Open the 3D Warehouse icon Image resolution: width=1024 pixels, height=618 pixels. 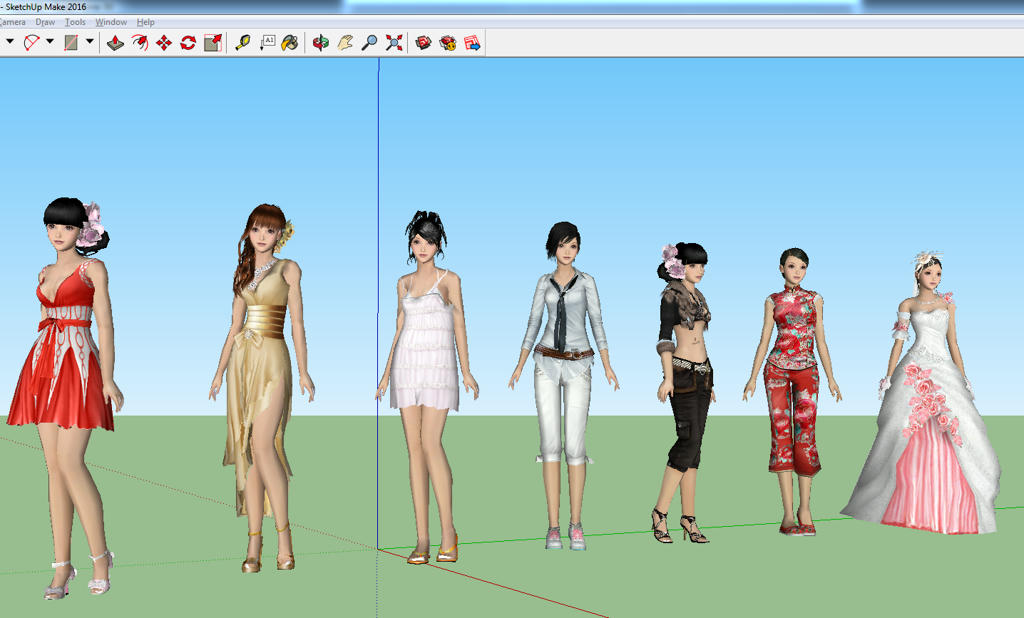pos(423,43)
